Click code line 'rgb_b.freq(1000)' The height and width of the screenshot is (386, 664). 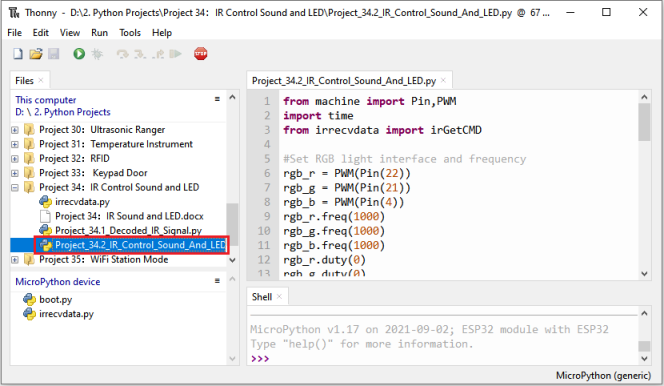coord(334,245)
